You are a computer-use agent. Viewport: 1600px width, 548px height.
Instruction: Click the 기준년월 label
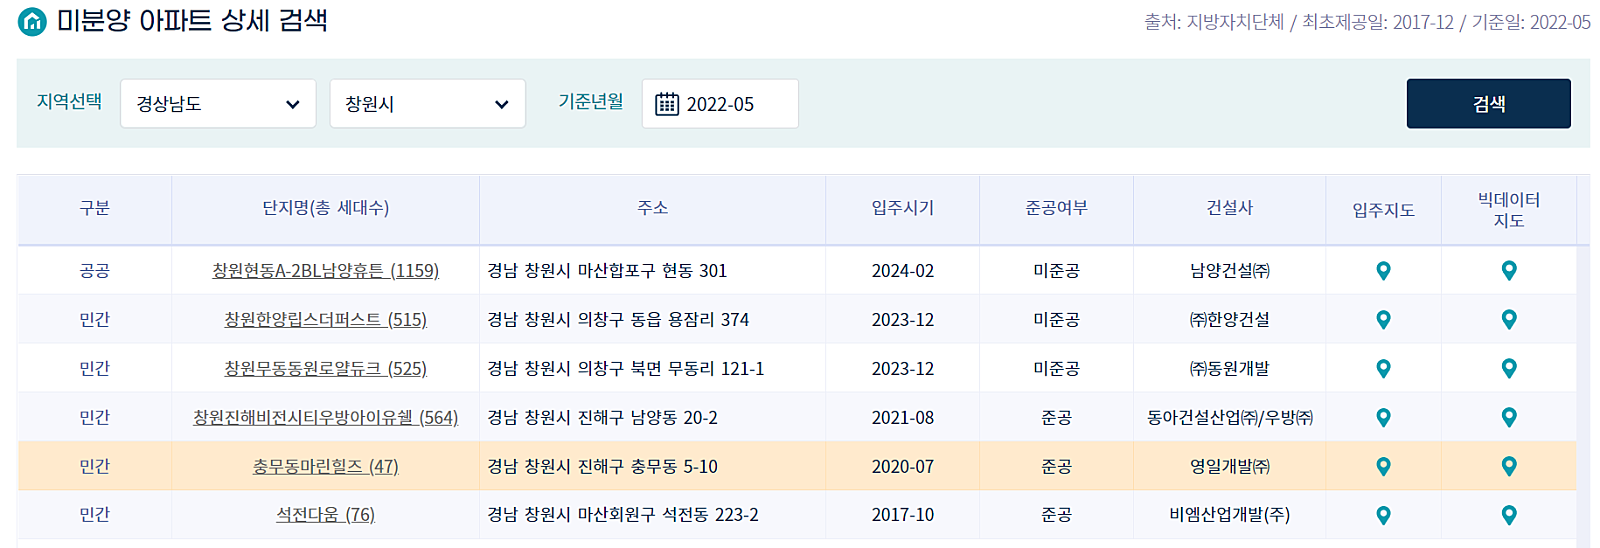pyautogui.click(x=591, y=102)
